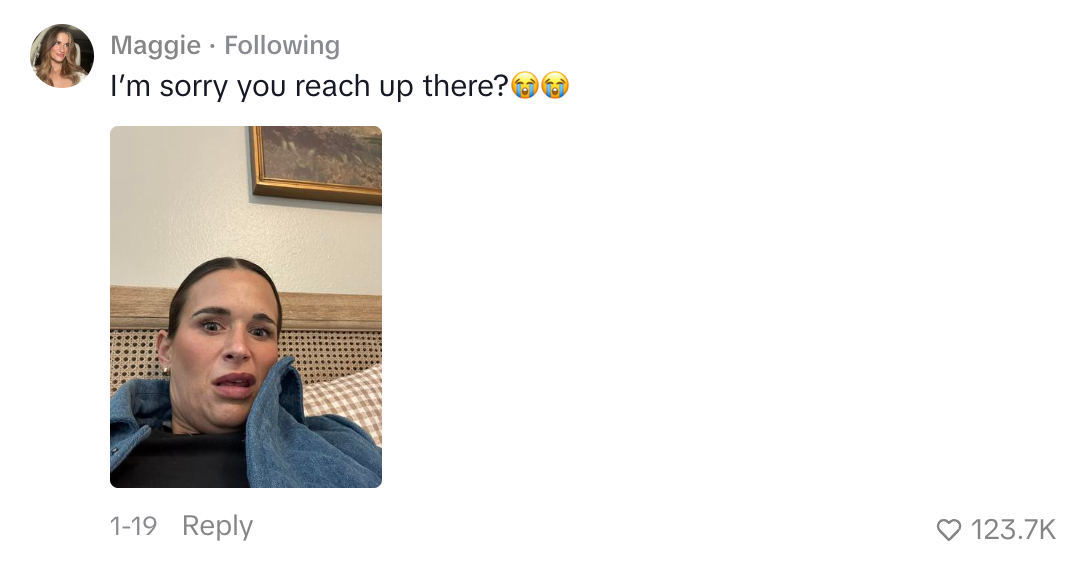Screen dimensions: 1068x566
Task: Click the Following label beside Maggie
Action: 282,46
